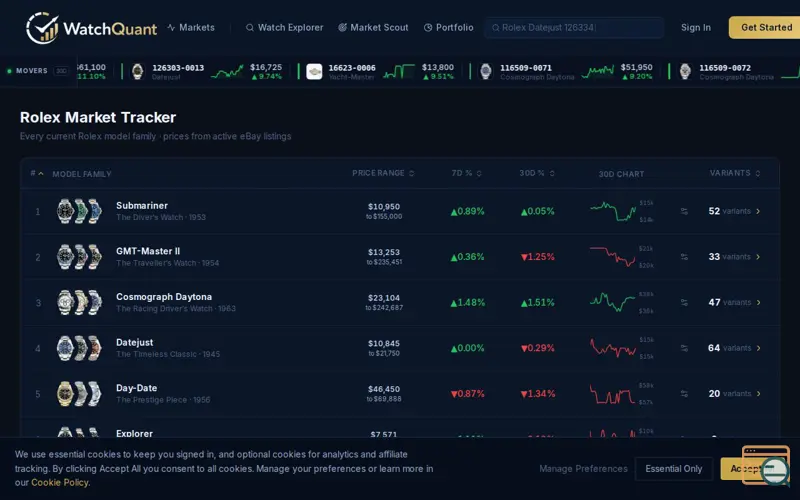Open the Submariner model family
Screen dimensions: 800x500
[x=400, y=211]
